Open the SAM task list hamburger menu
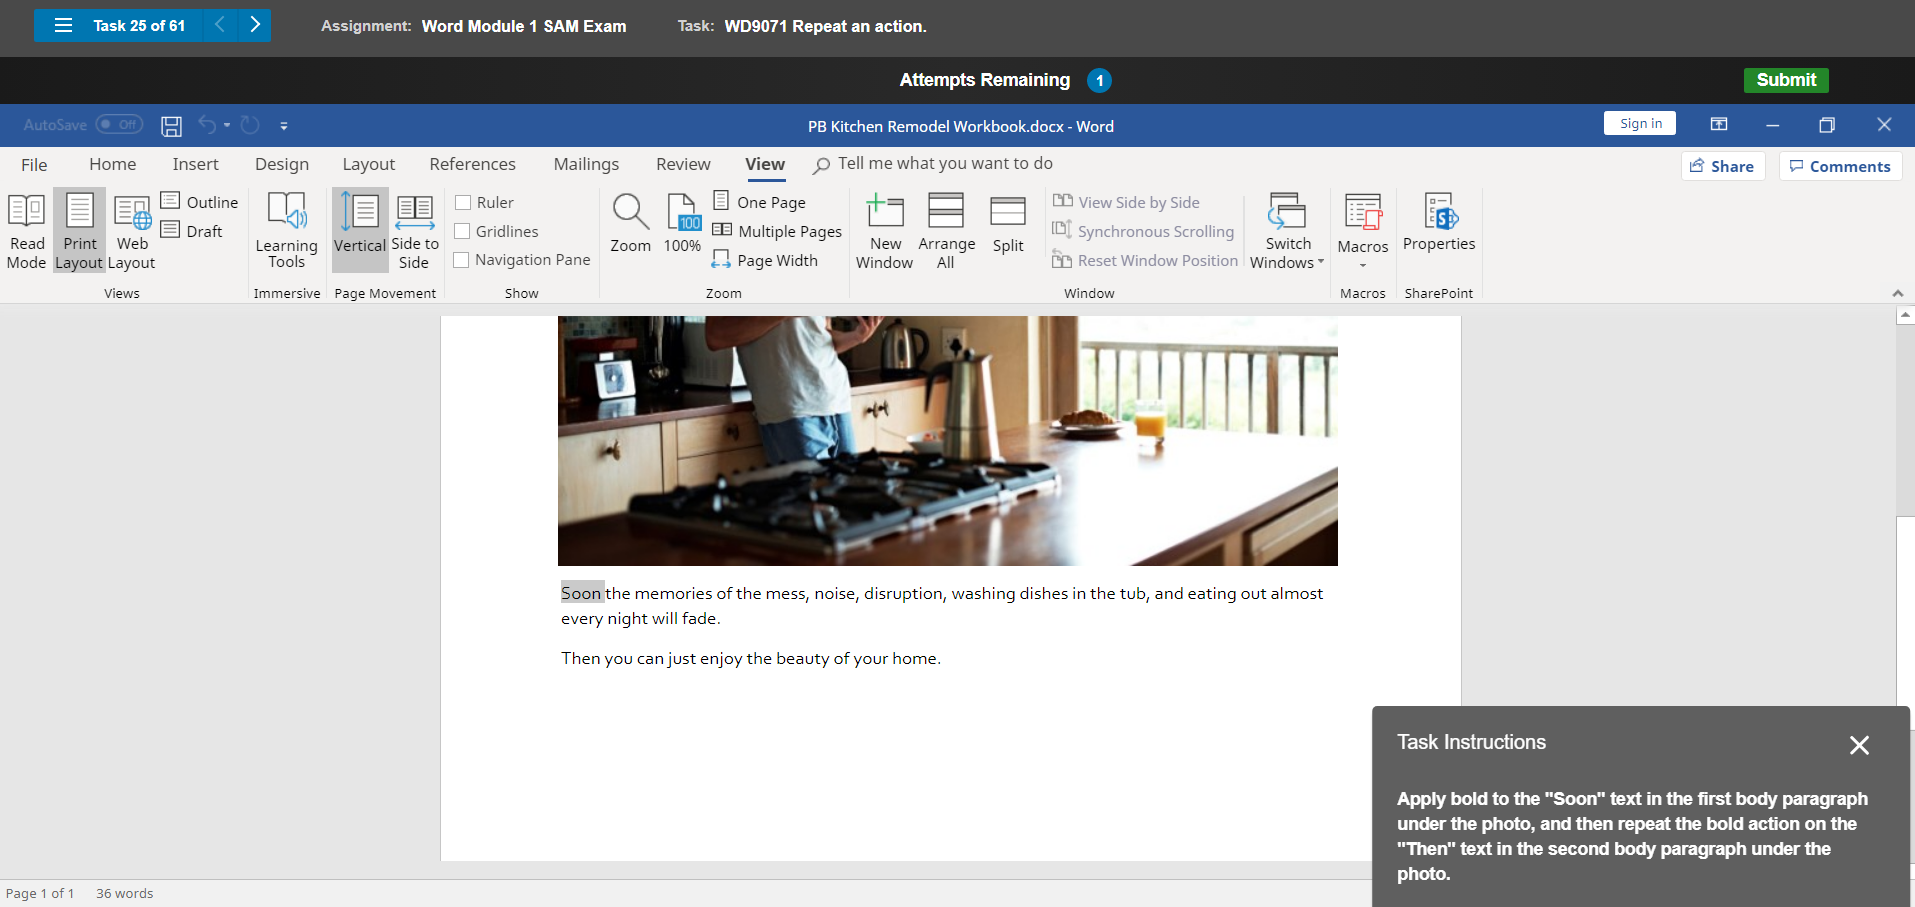1915x907 pixels. click(63, 25)
